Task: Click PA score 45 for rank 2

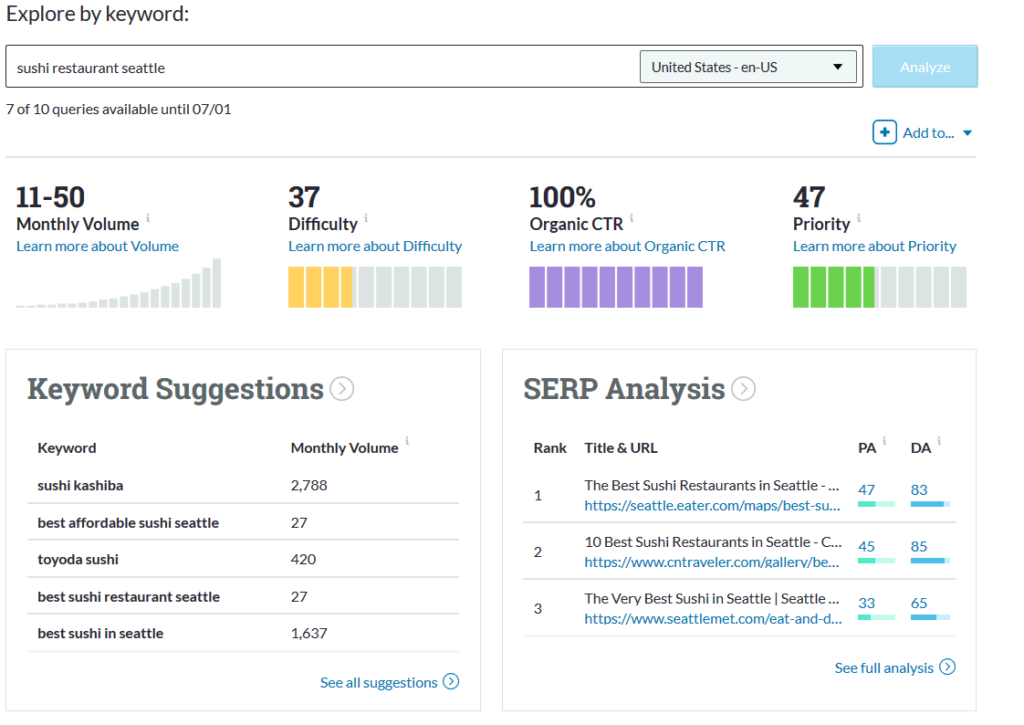Action: [x=867, y=547]
